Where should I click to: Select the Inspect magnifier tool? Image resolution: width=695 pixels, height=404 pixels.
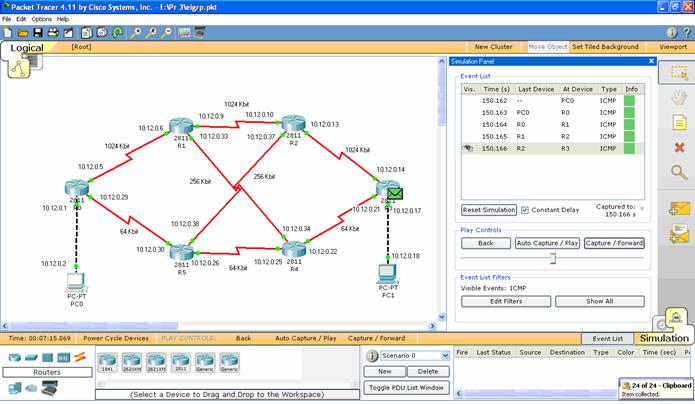click(679, 172)
